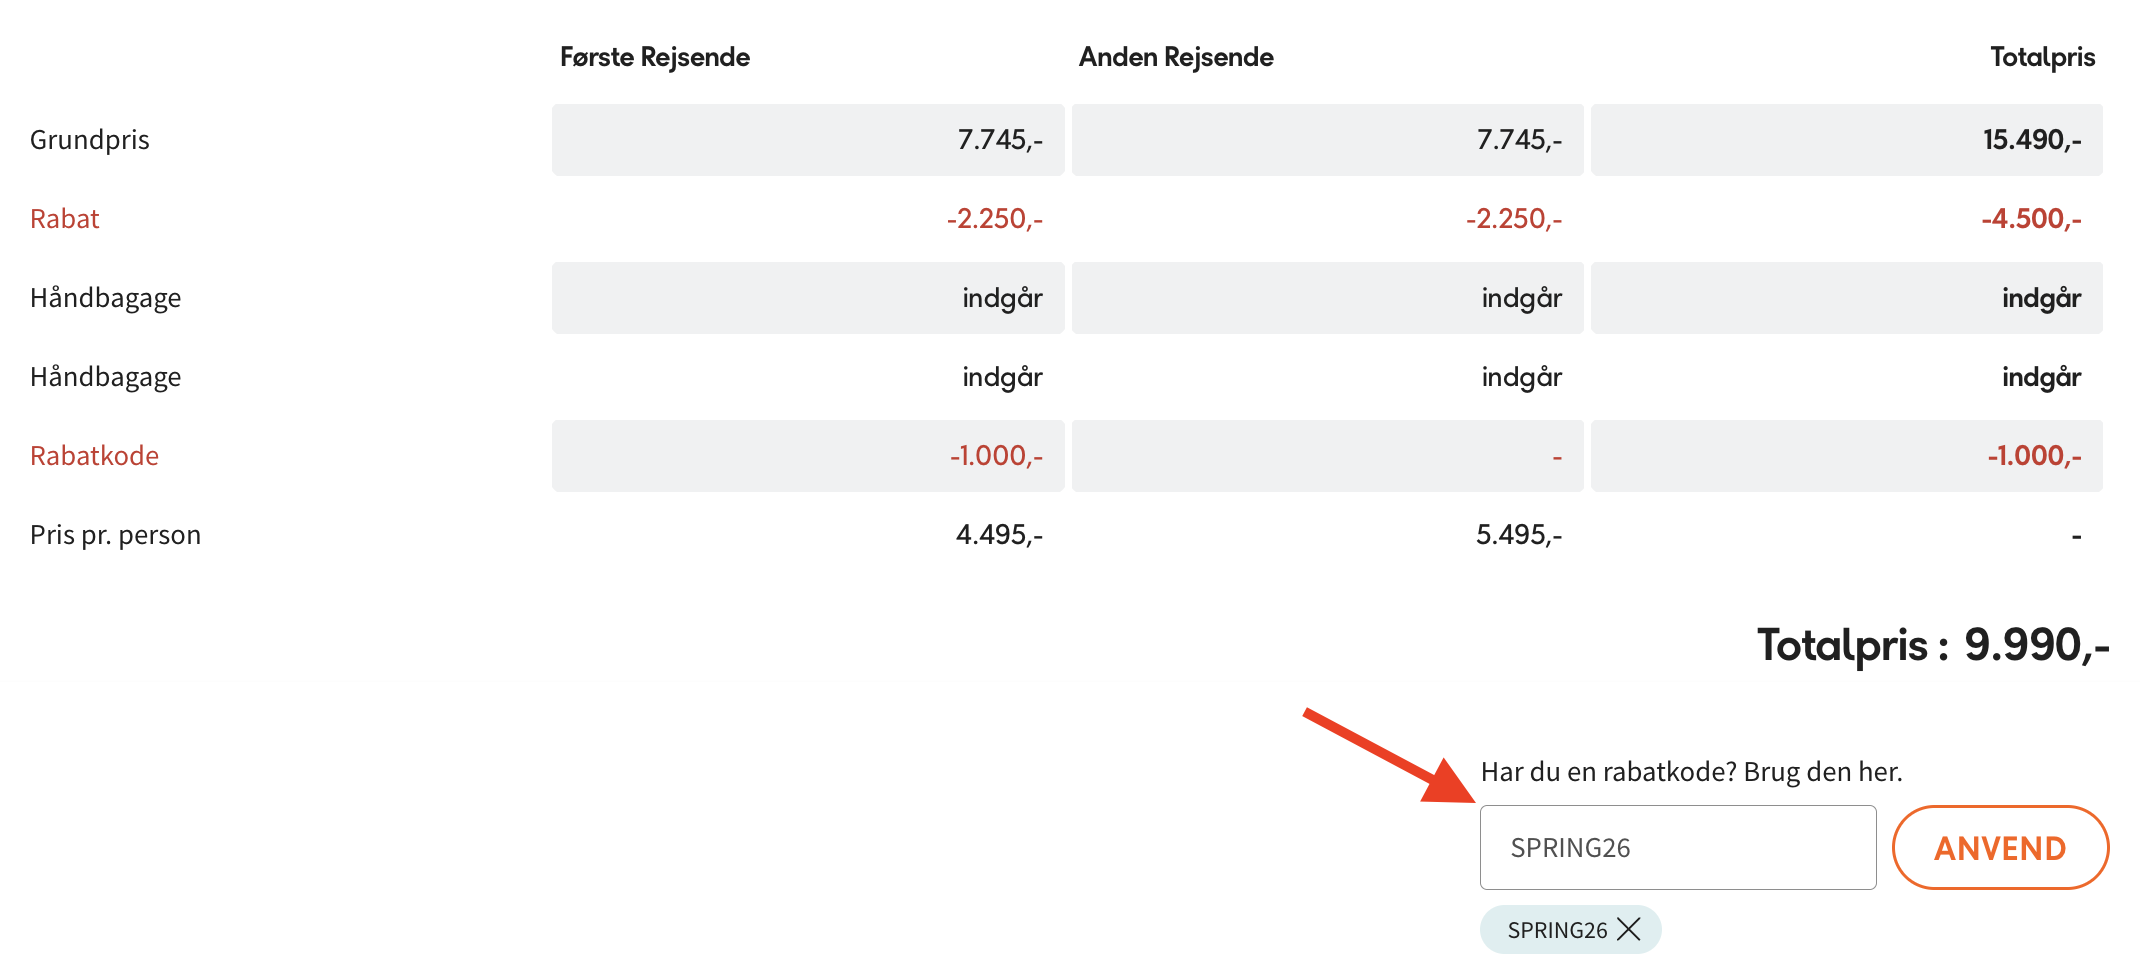Screen dimensions: 2140x974
Task: Click the red Rabat row label
Action: coord(65,219)
